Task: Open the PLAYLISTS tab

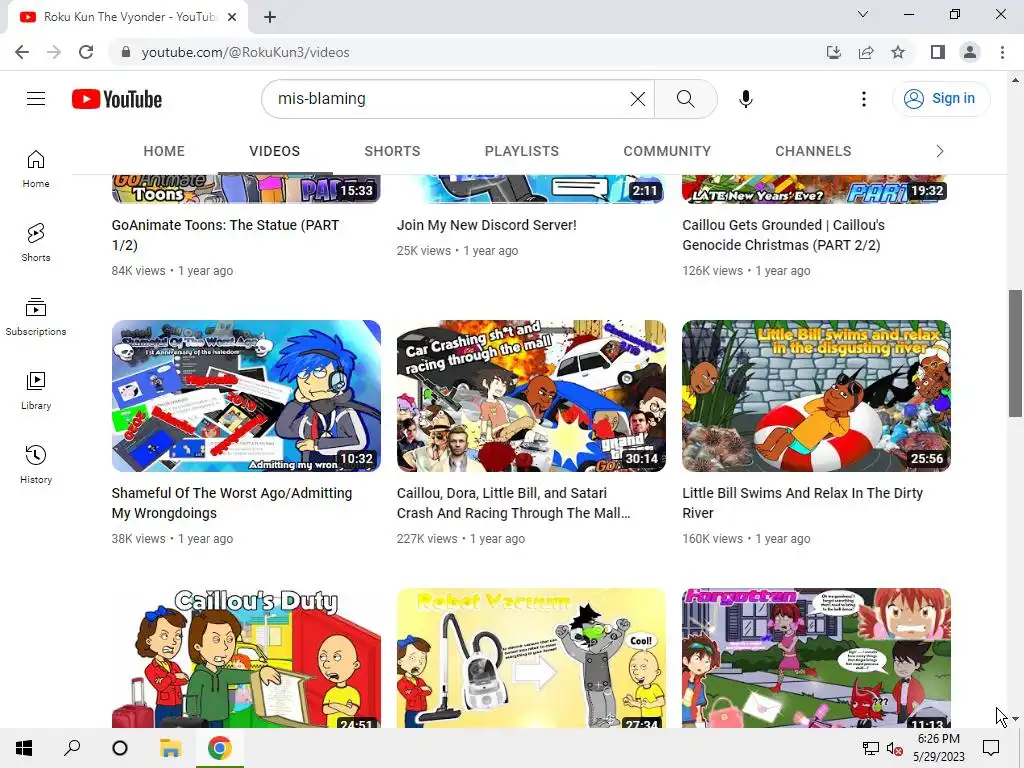Action: point(522,151)
